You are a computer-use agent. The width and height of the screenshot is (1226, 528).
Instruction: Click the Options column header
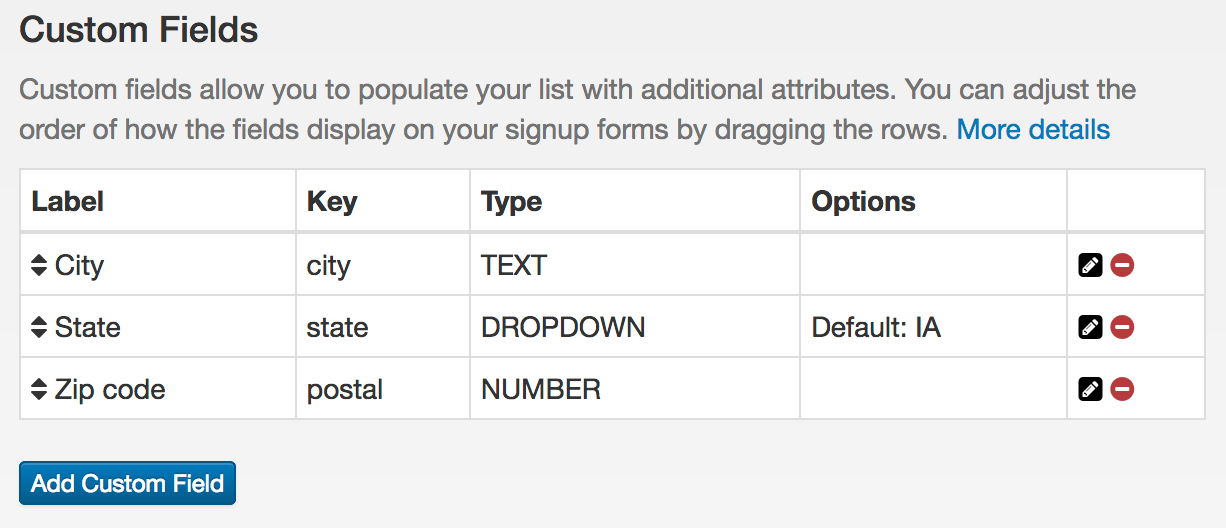click(x=863, y=202)
